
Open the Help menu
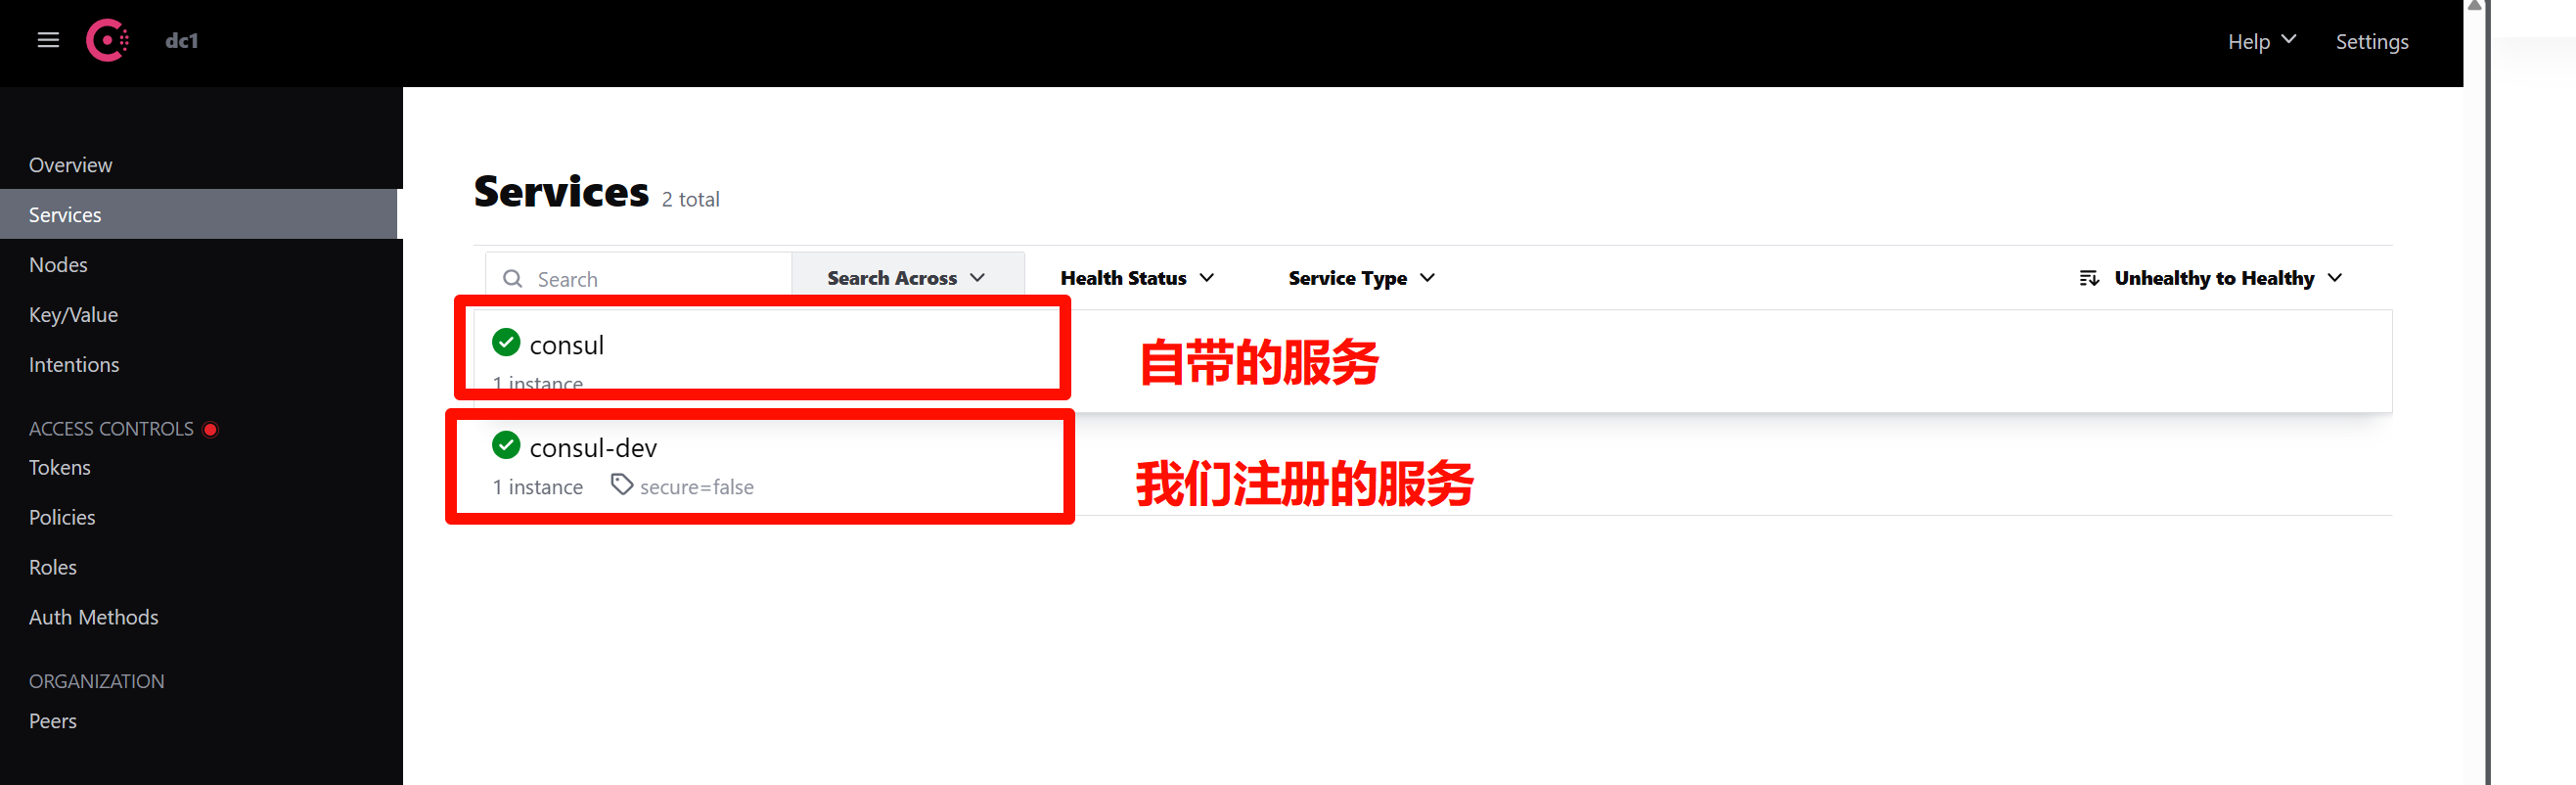click(2261, 41)
